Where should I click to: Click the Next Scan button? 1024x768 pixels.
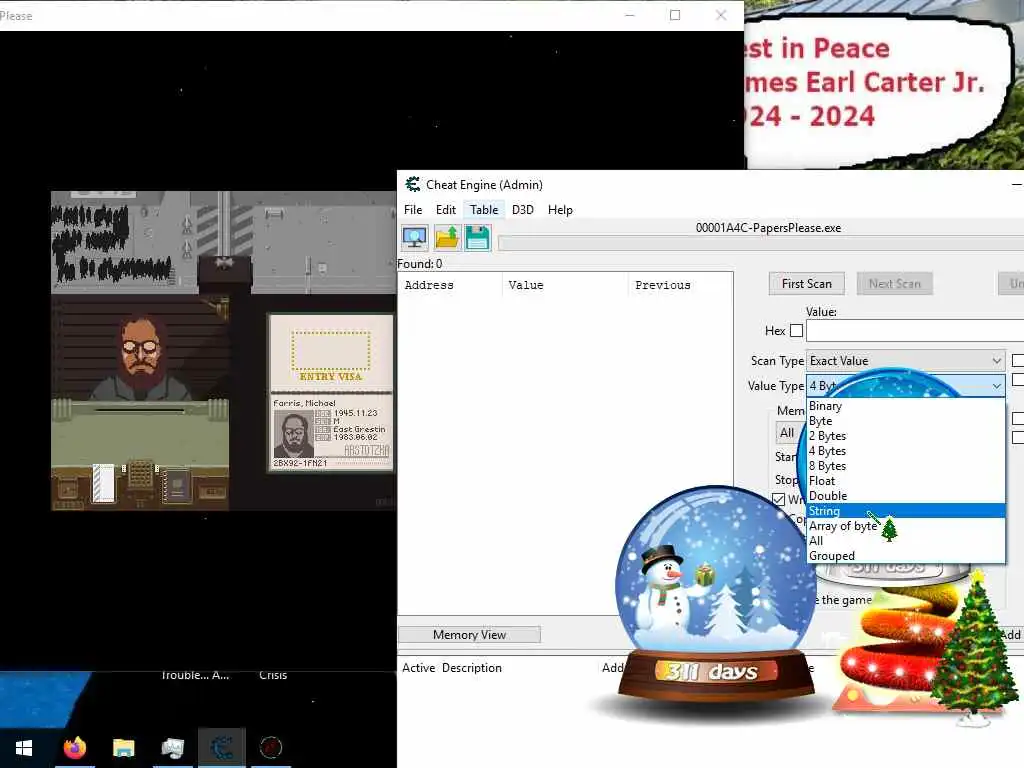coord(894,284)
